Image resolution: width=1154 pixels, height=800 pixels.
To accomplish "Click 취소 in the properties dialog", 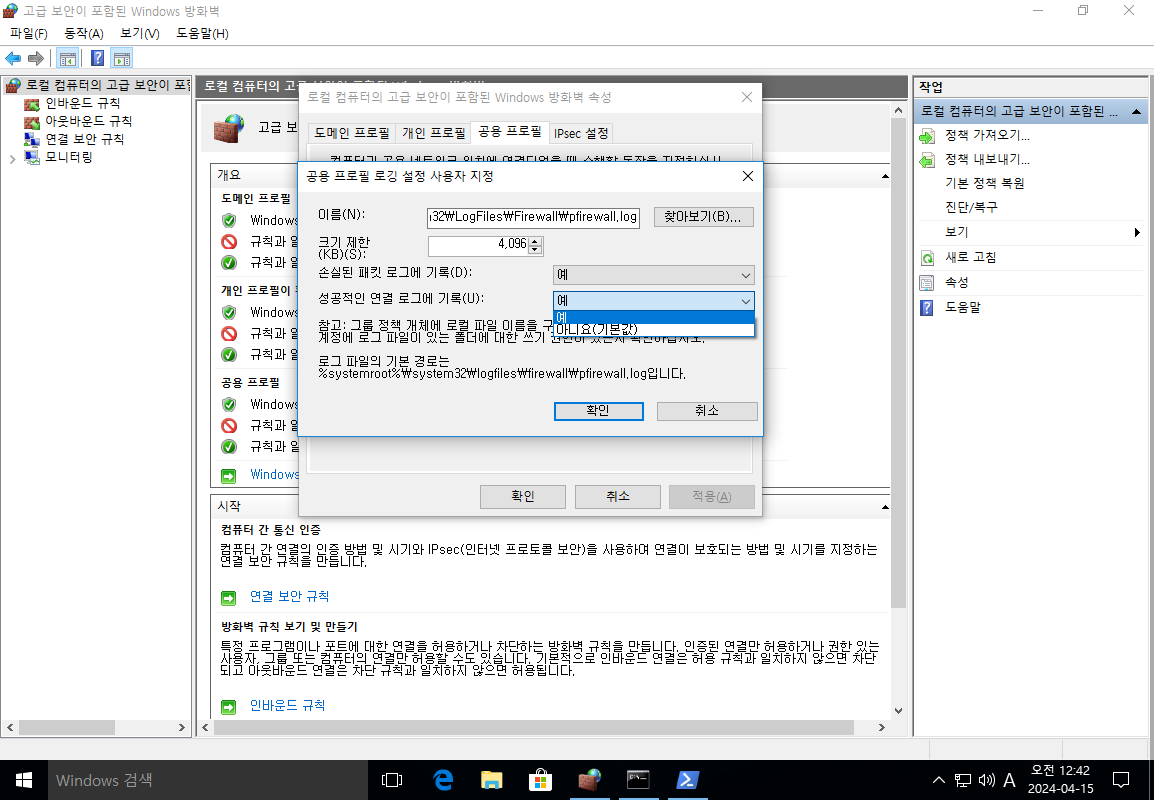I will pyautogui.click(x=617, y=497).
